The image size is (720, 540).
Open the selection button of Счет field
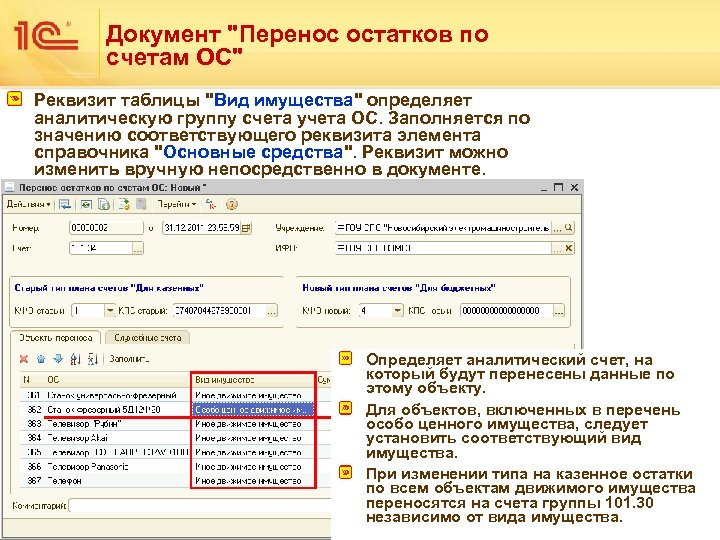point(138,248)
